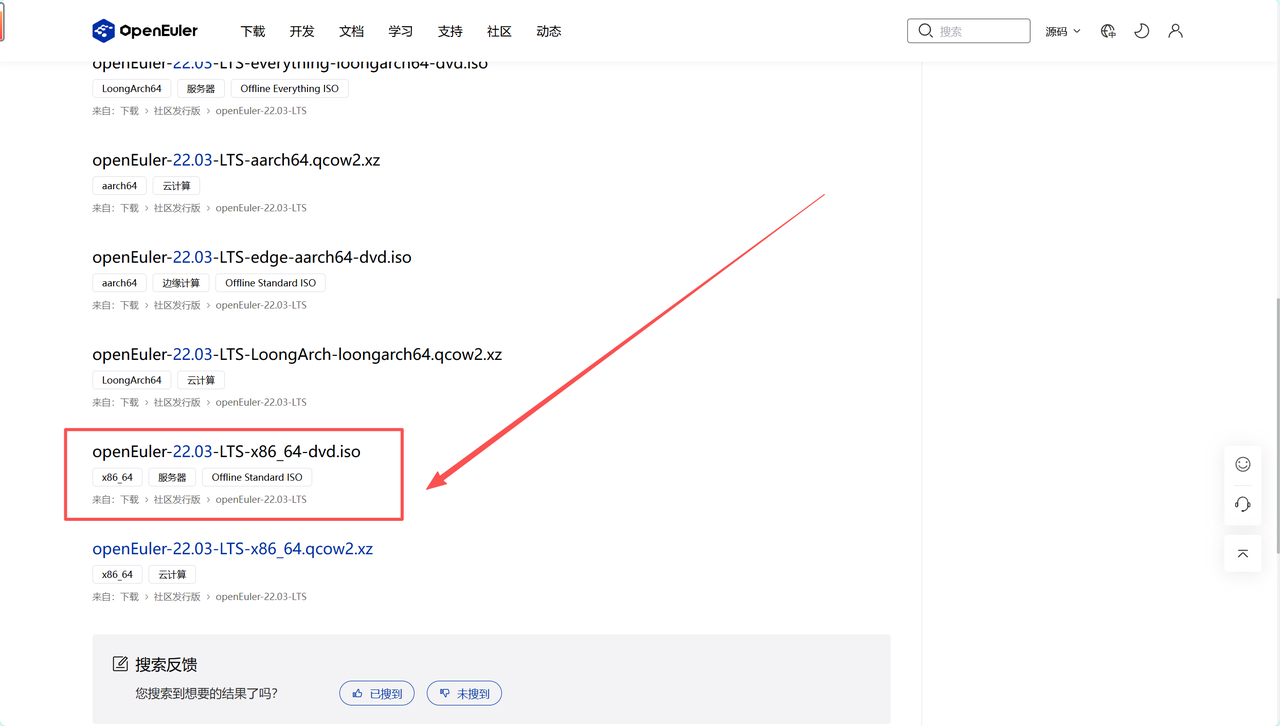Open openEuler-22.03-LTS-LoongArch-loongarch64.qcow2.xz result
Viewport: 1280px width, 726px height.
click(x=297, y=354)
